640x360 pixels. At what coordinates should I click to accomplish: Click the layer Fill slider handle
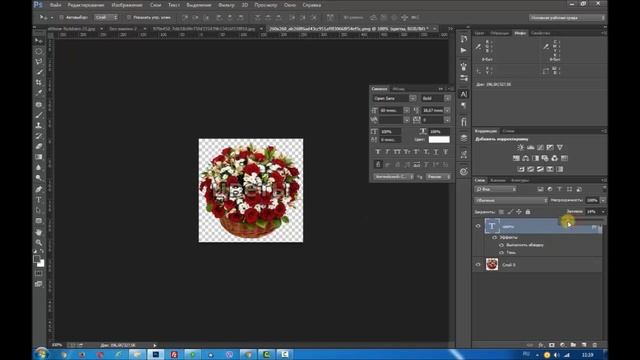coord(567,221)
